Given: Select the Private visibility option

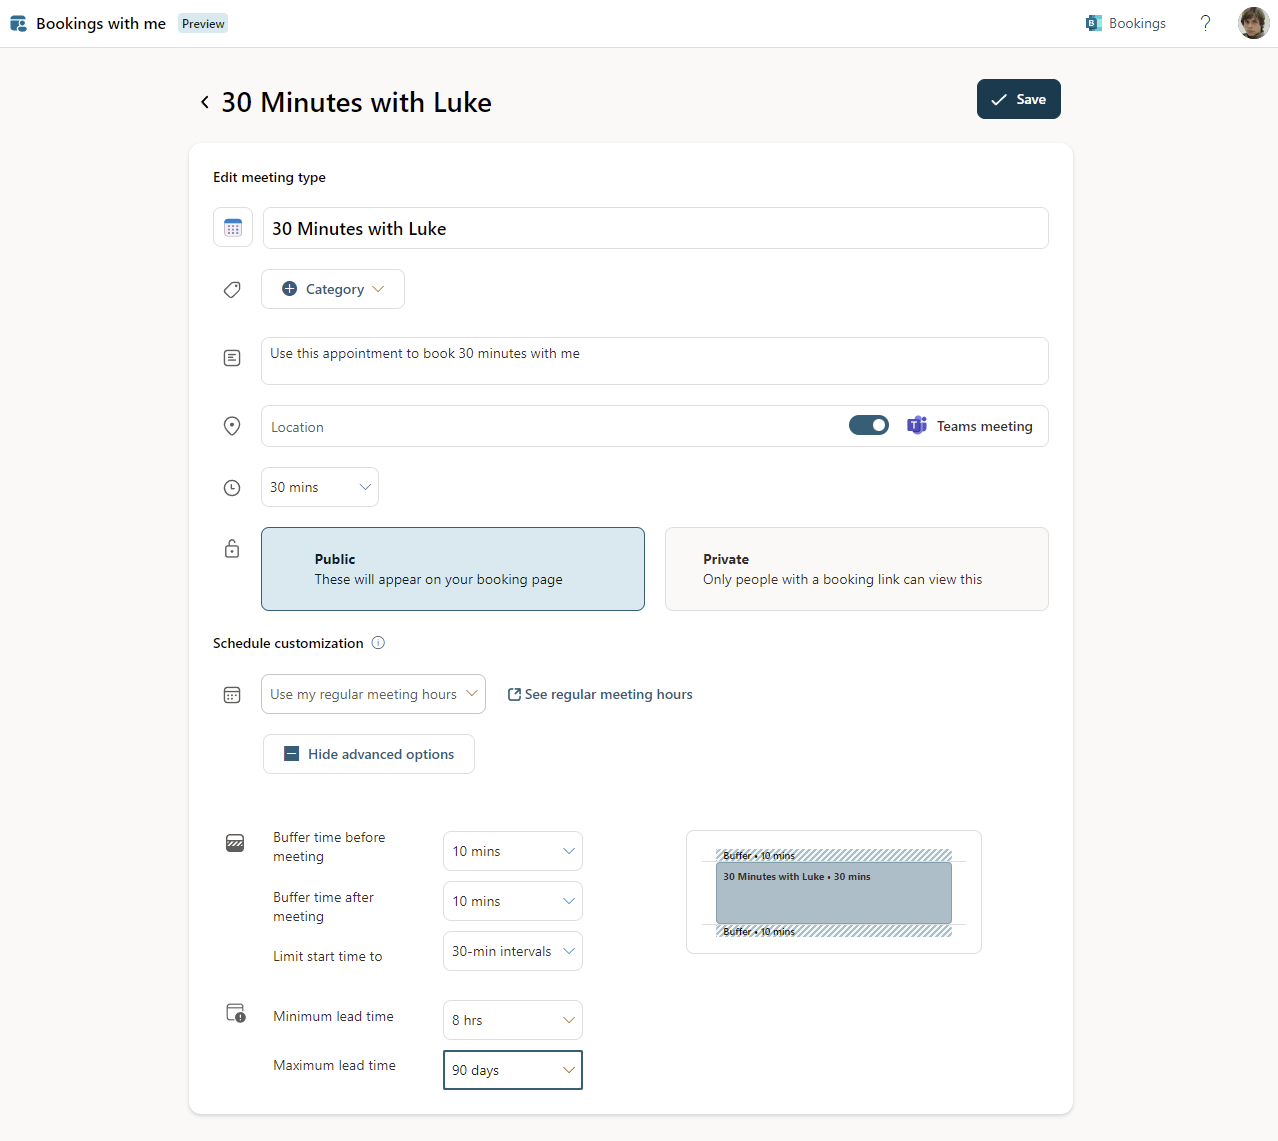Looking at the screenshot, I should 856,569.
